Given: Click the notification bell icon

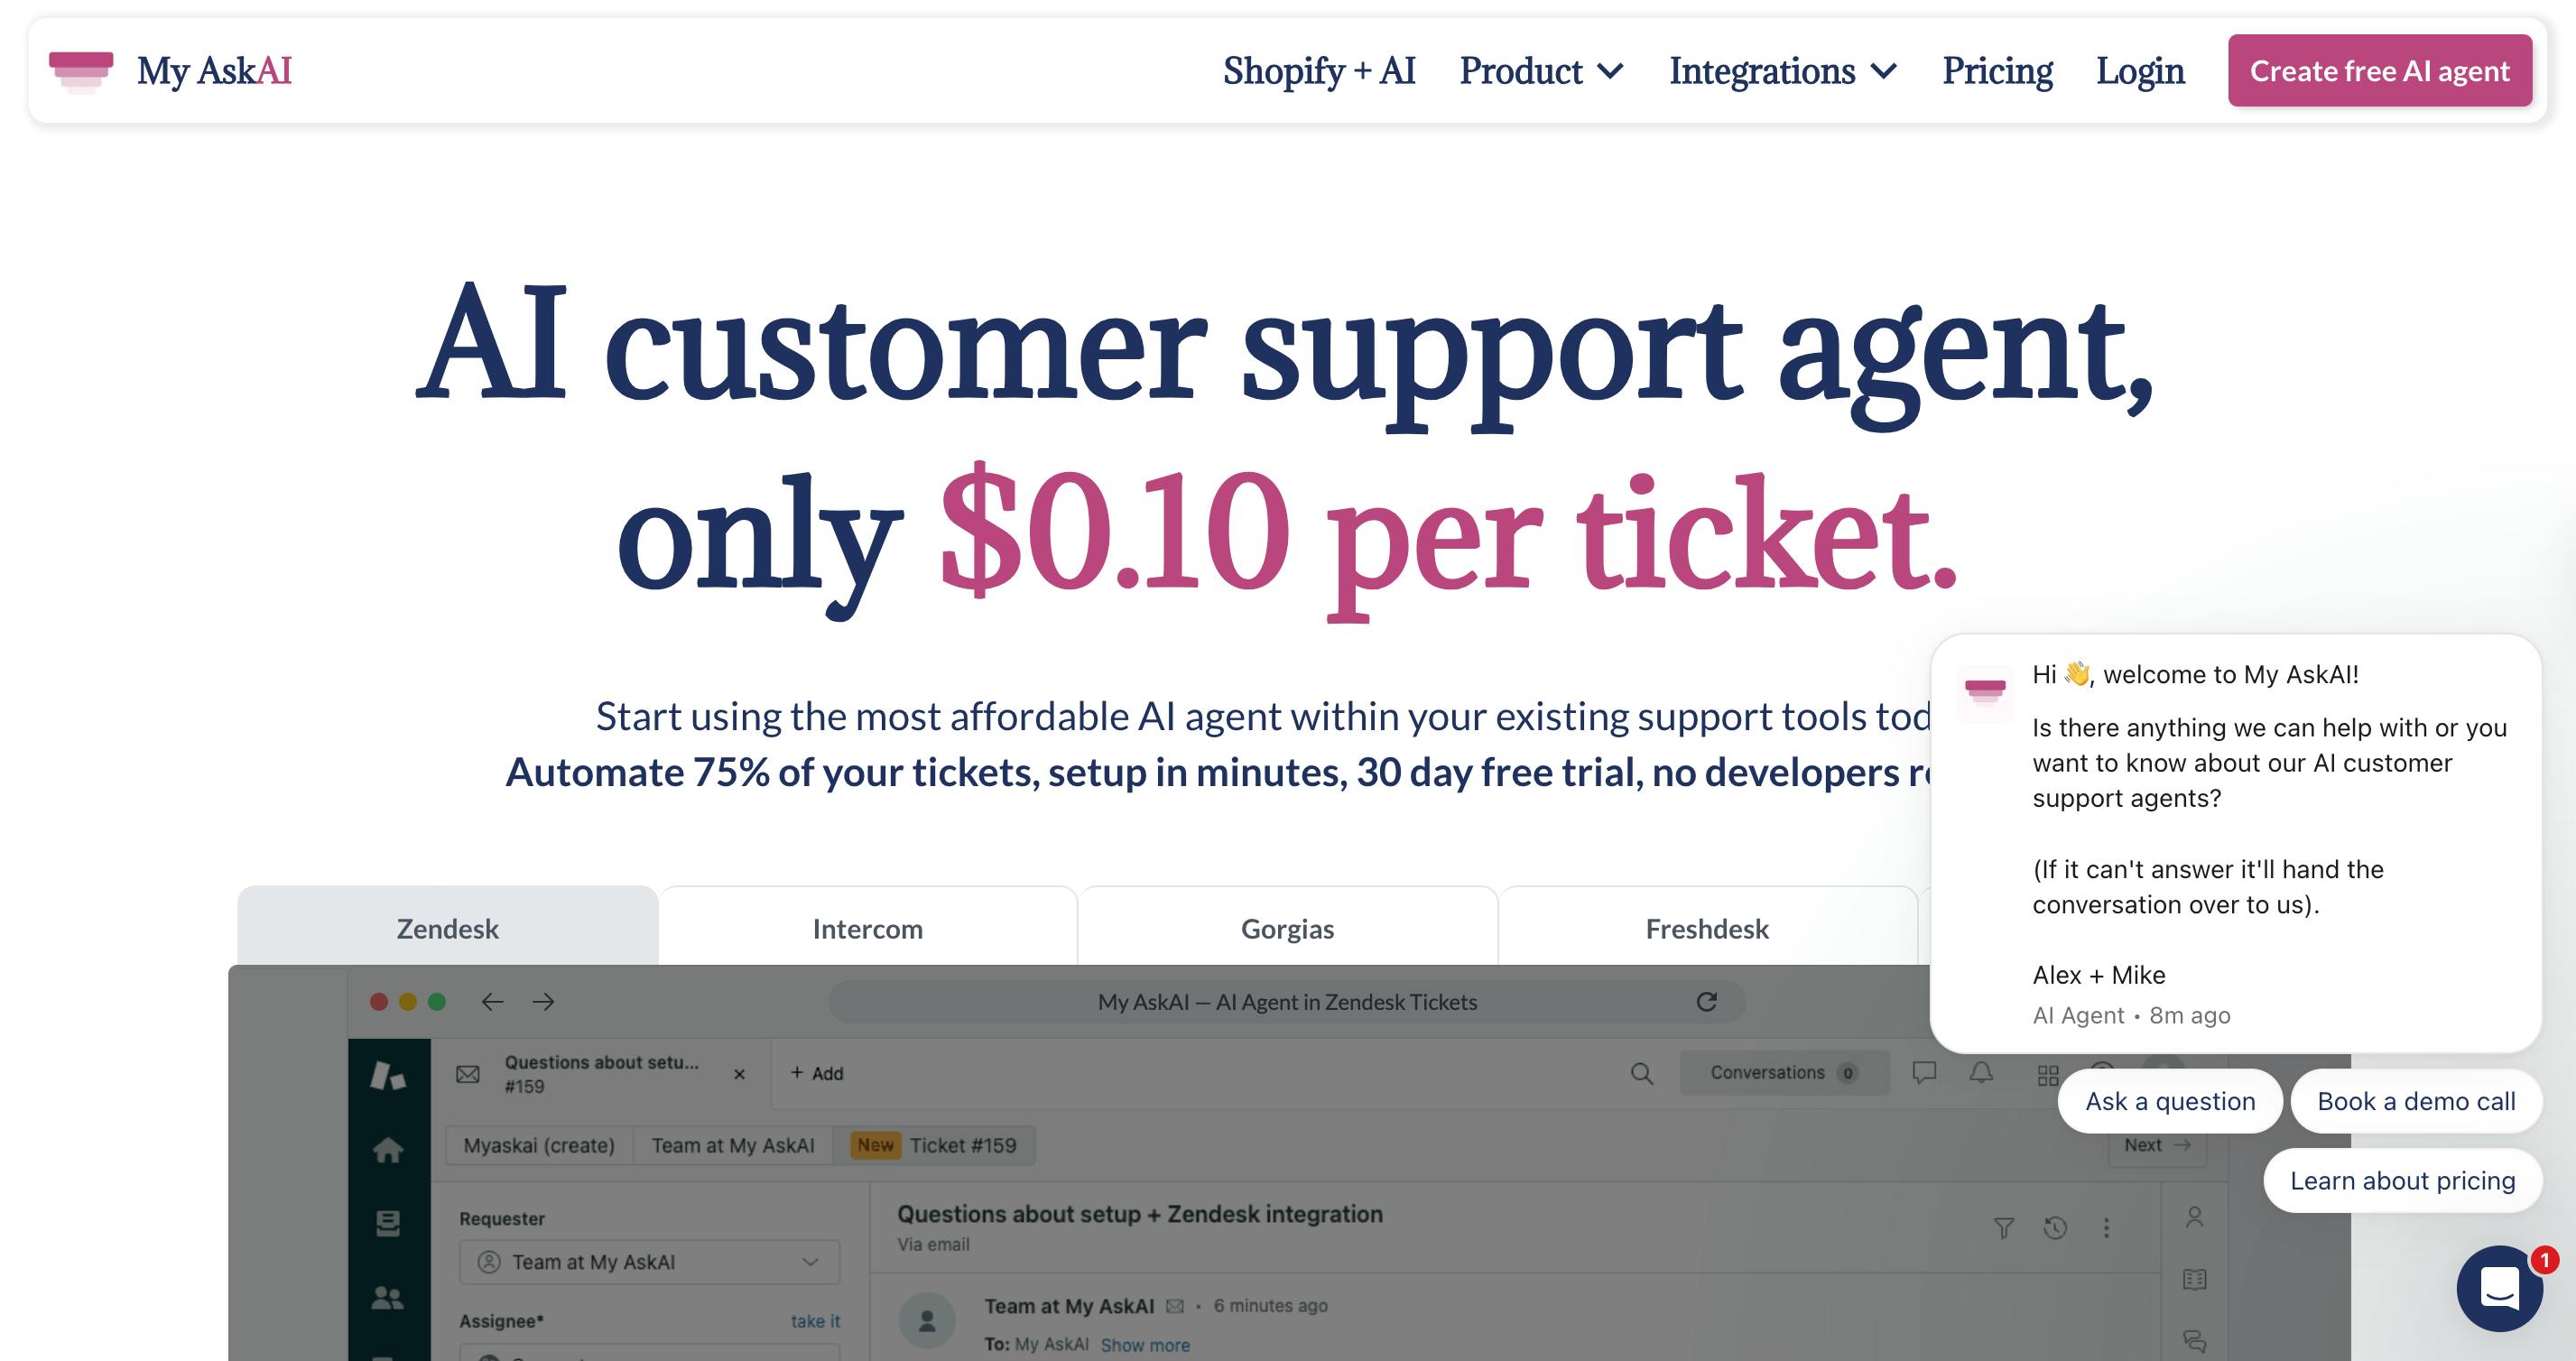Looking at the screenshot, I should [x=1981, y=1073].
